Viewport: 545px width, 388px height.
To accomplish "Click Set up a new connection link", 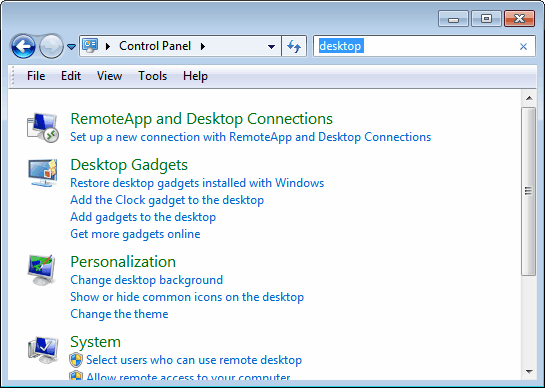I will point(251,137).
